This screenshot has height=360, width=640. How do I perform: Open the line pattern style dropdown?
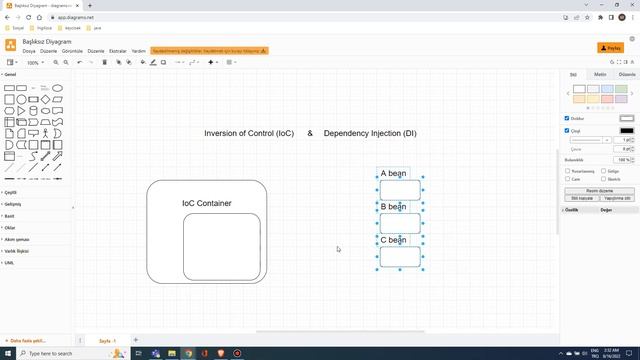[x=590, y=140]
